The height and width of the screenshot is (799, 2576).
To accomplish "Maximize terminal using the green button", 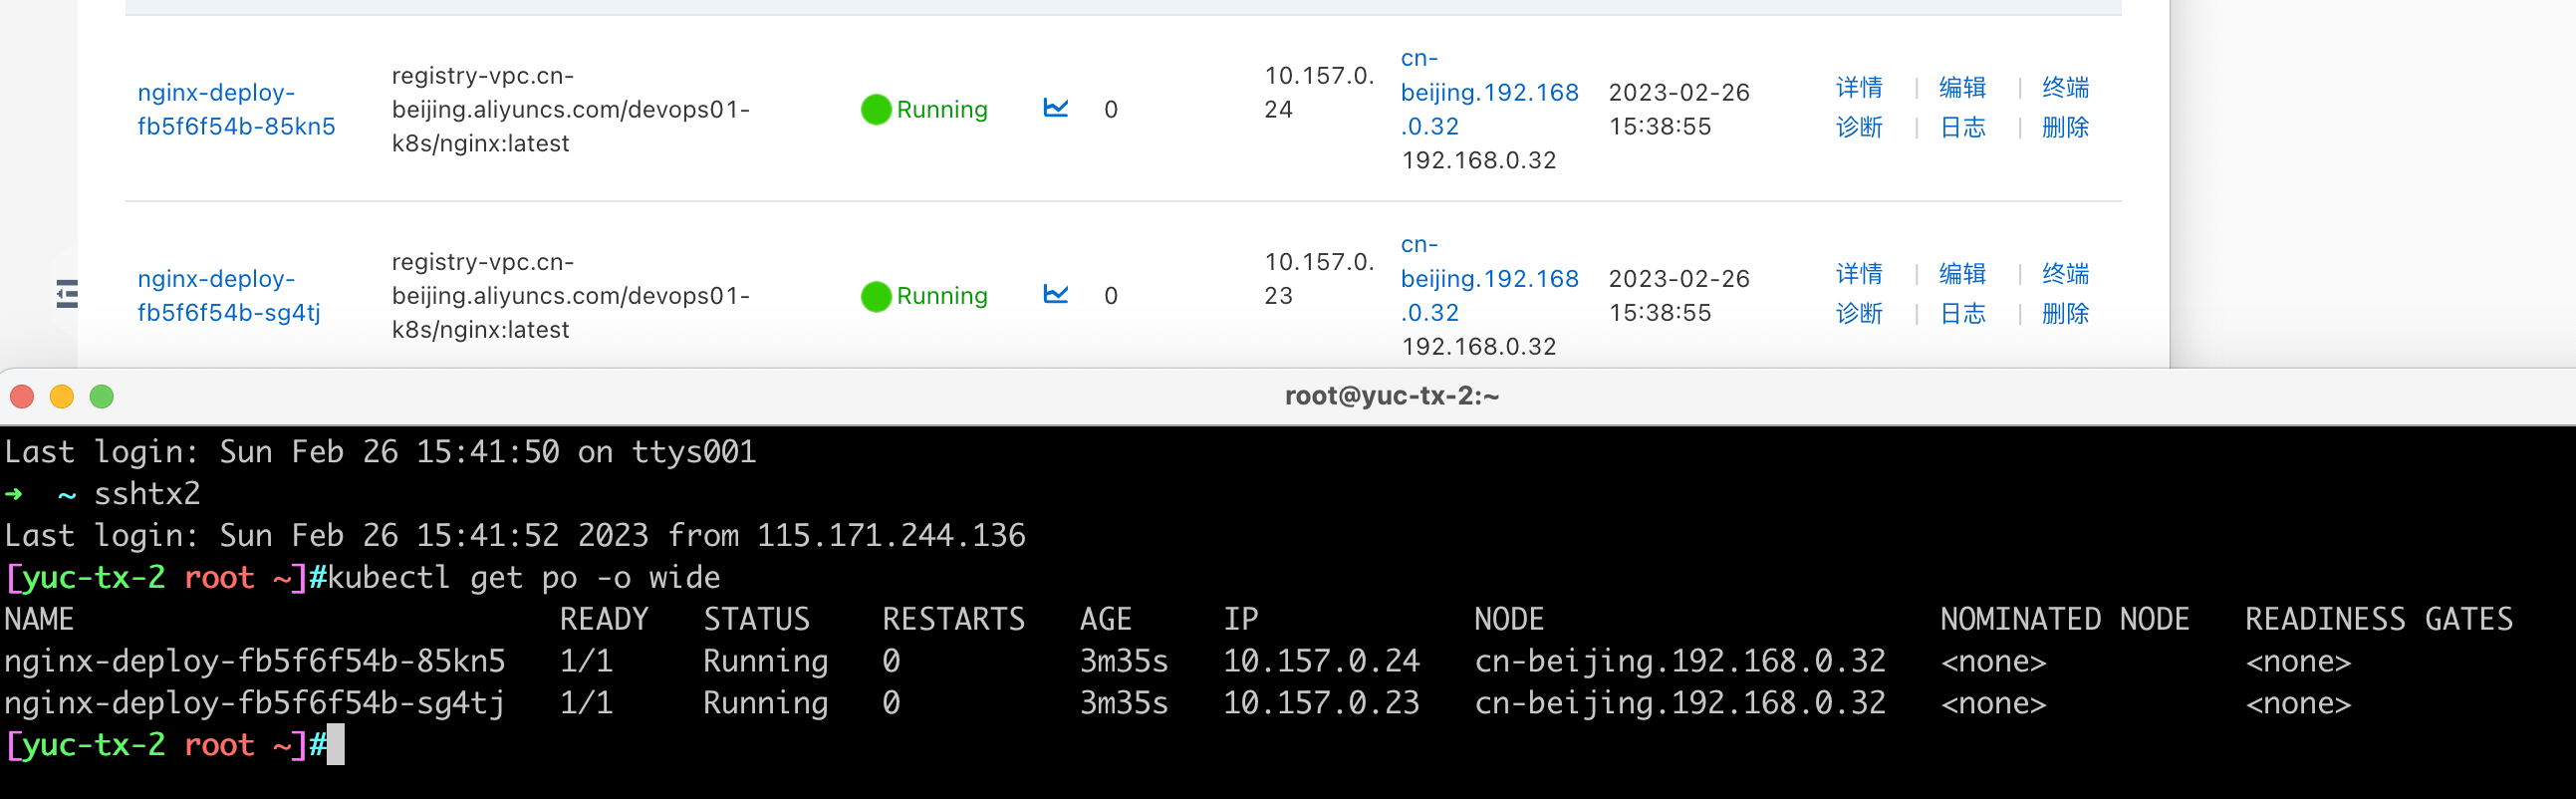I will (x=102, y=397).
